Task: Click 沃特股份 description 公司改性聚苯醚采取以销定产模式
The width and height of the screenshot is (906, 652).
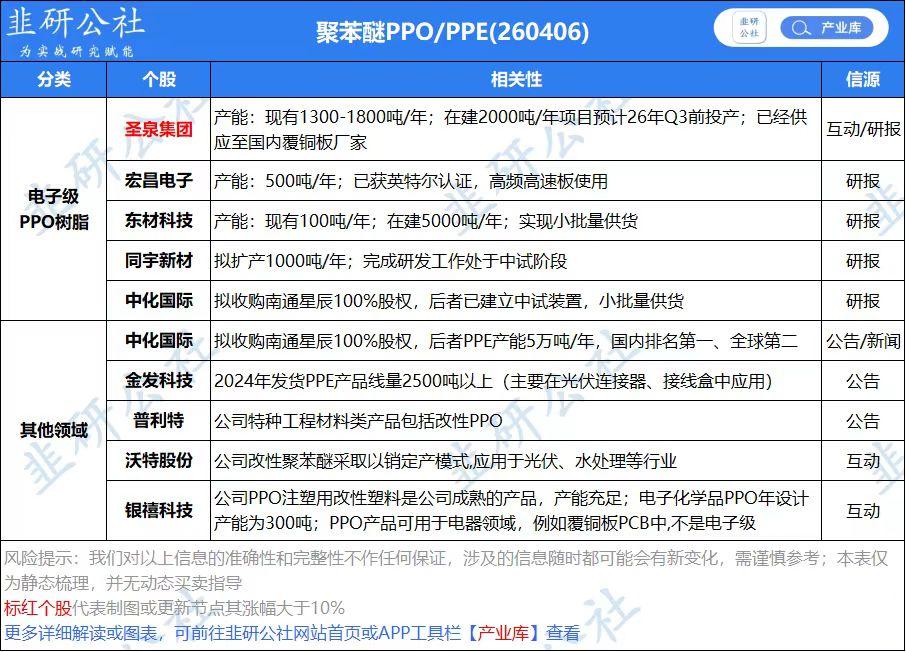Action: 445,461
